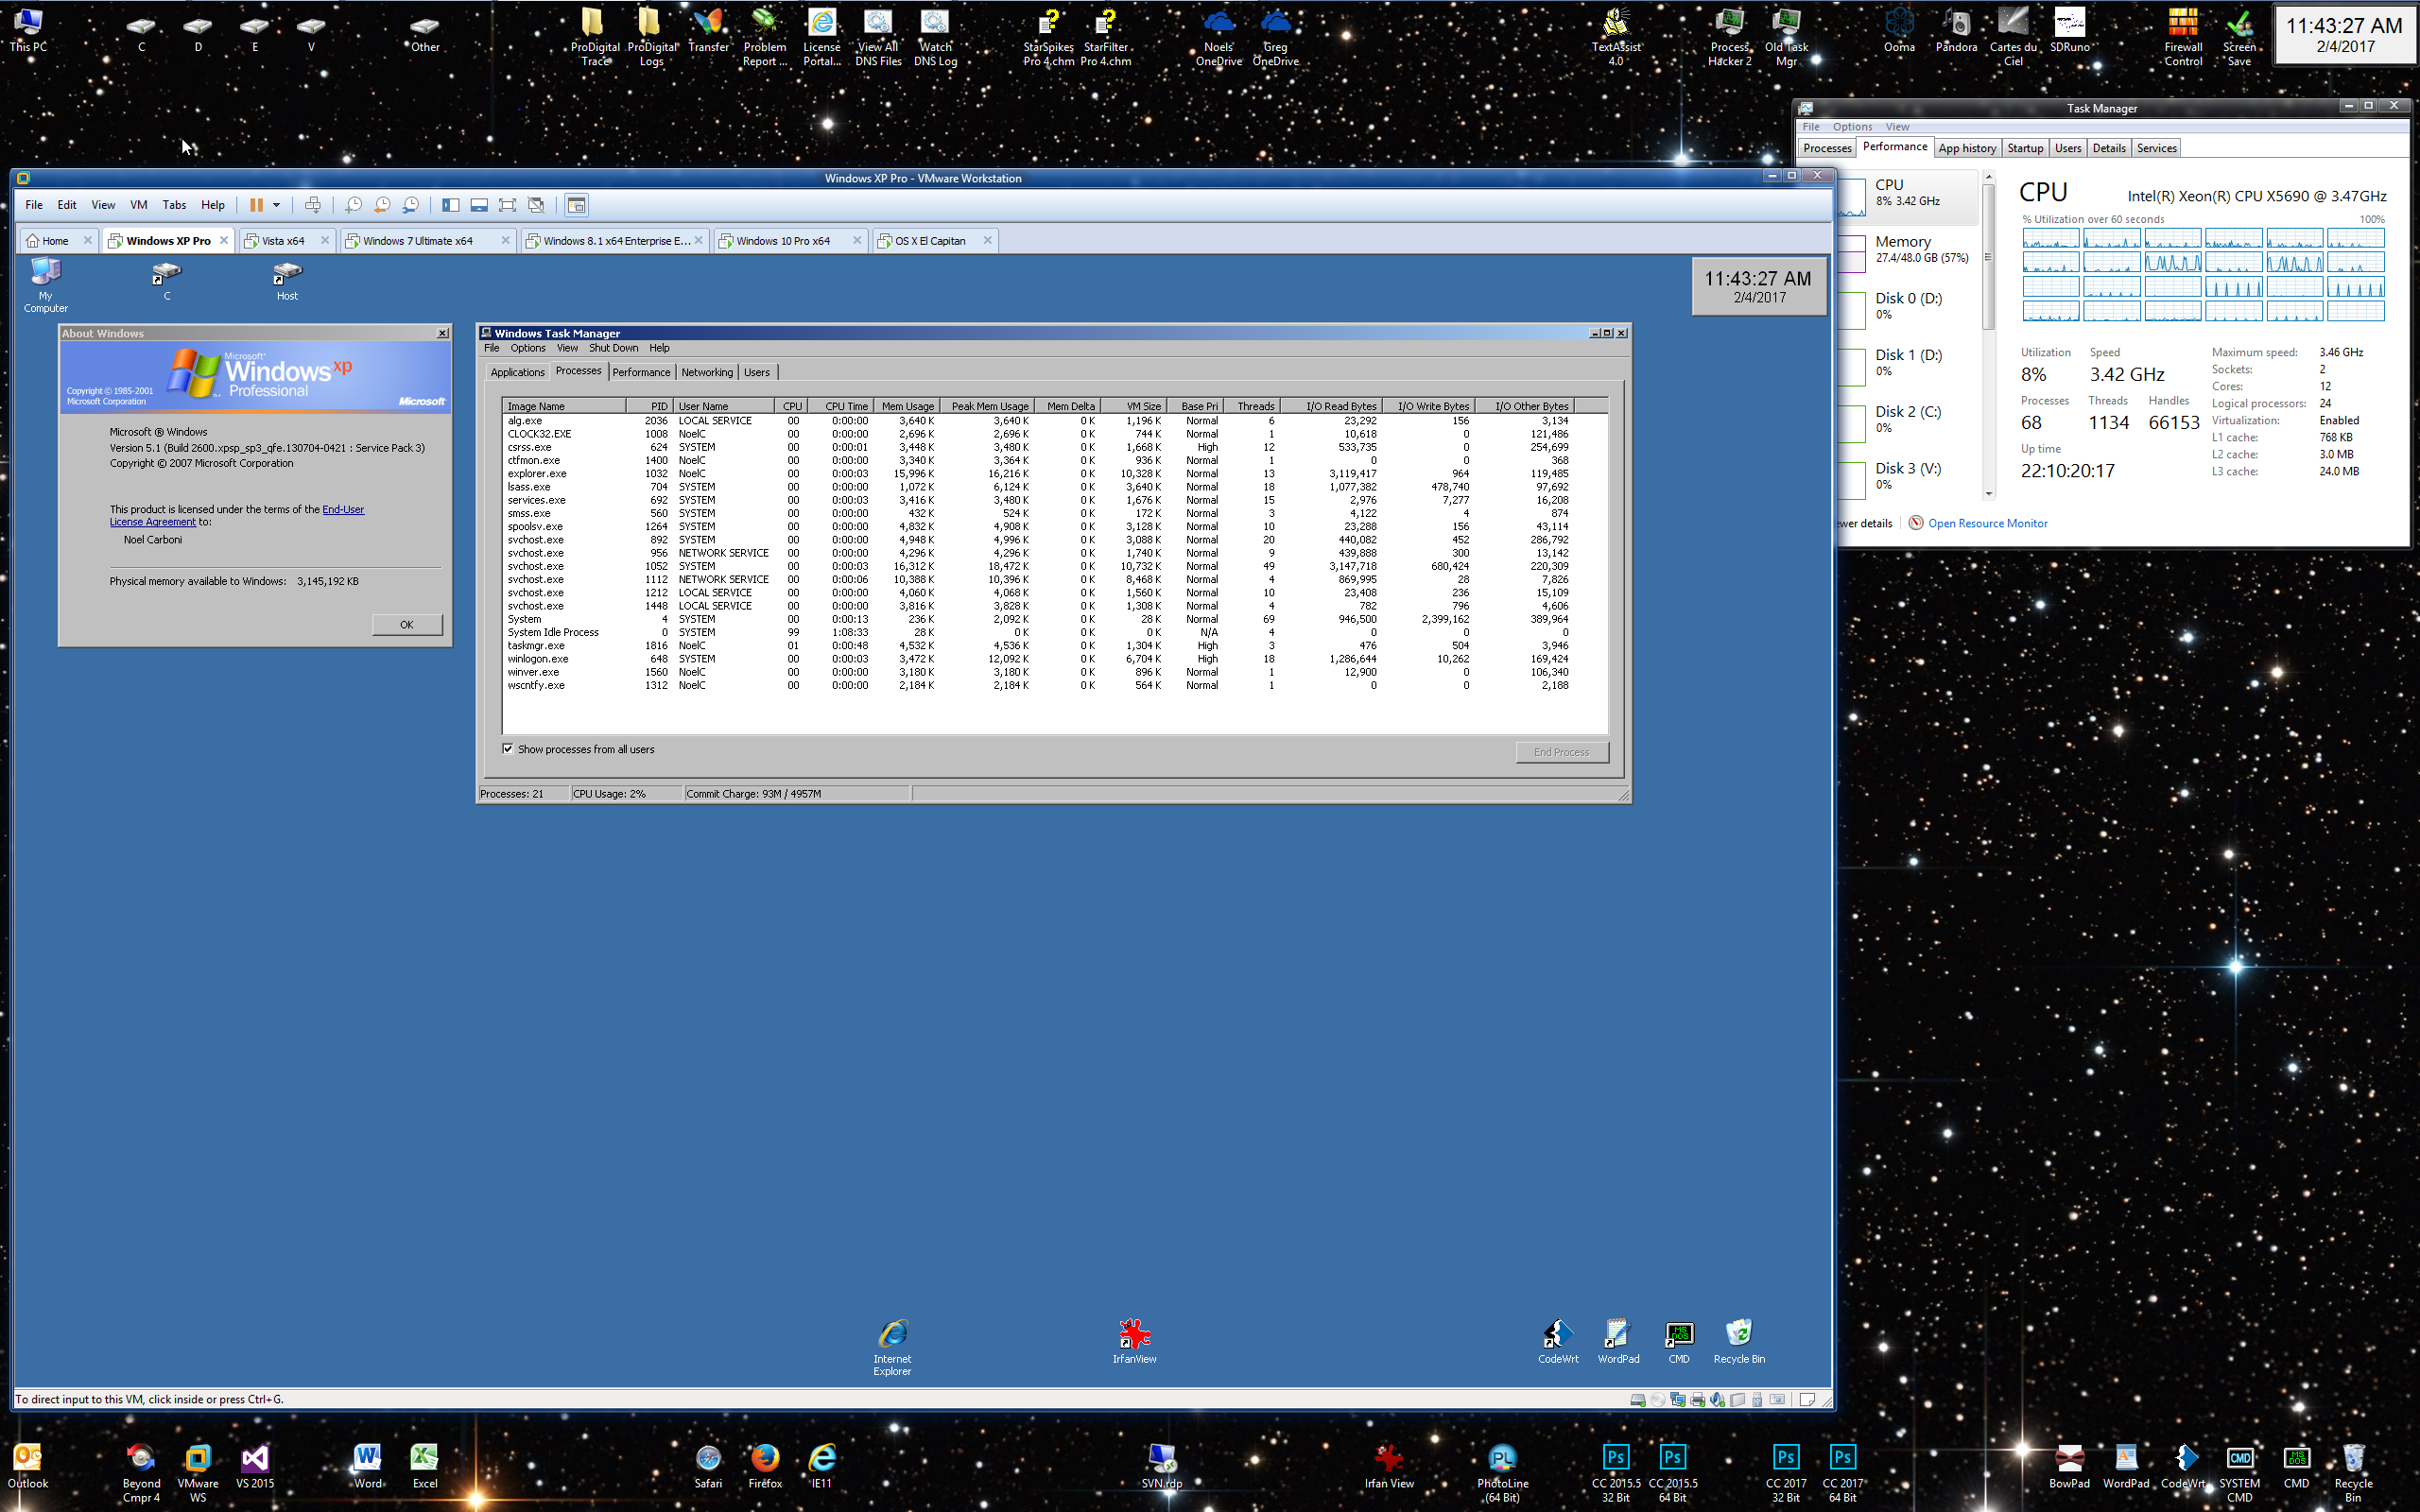Click the printer status icon in VMware status bar
The image size is (2420, 1512).
(1698, 1399)
